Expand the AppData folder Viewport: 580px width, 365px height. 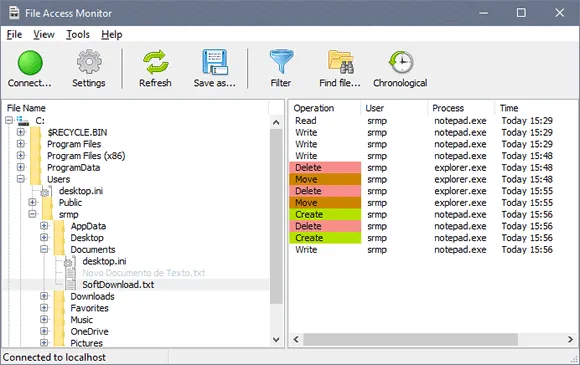(44, 226)
